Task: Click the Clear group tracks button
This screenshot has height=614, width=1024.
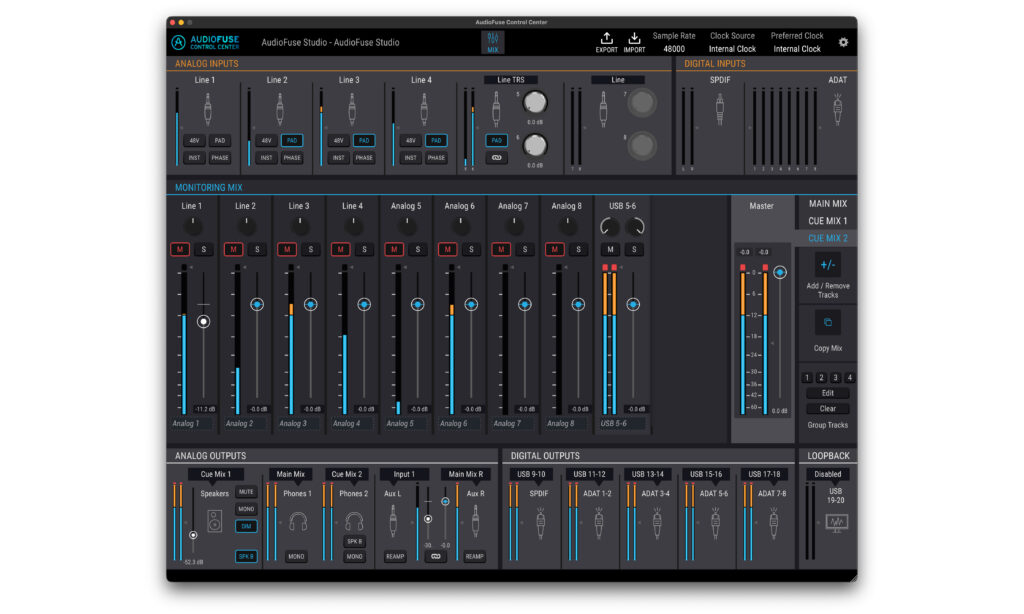Action: pyautogui.click(x=827, y=409)
